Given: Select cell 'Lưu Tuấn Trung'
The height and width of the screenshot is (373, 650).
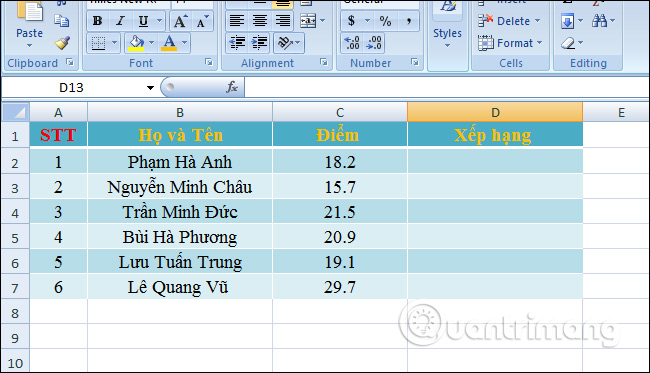Looking at the screenshot, I should point(180,262).
